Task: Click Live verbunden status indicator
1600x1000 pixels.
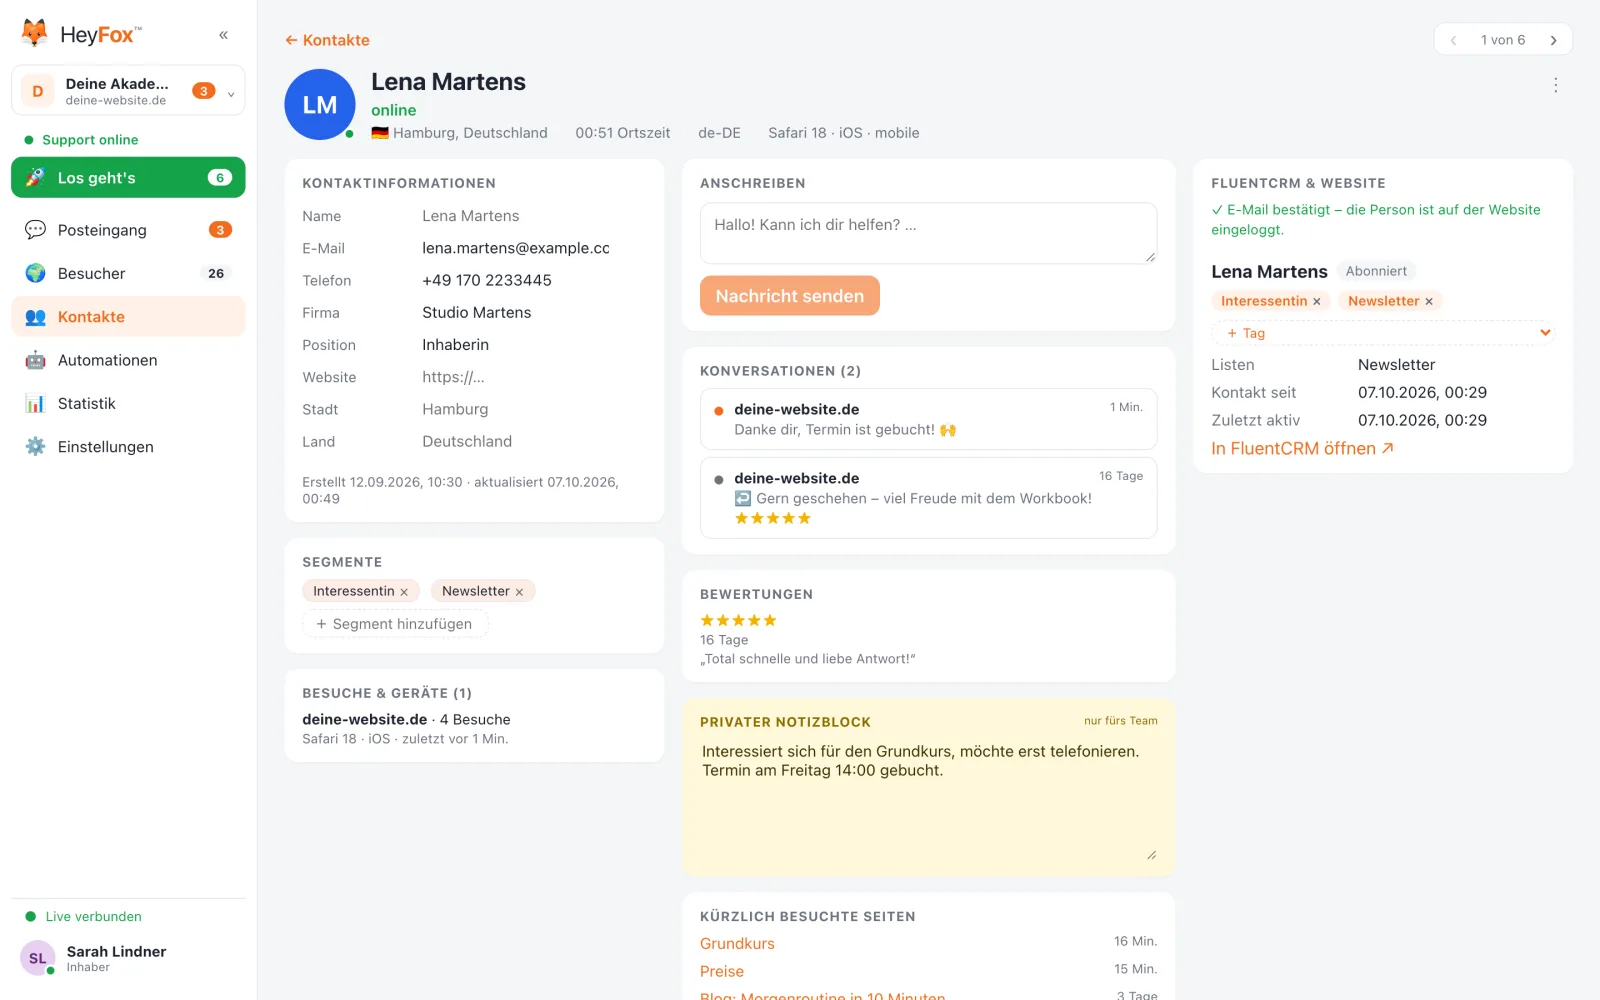Action: [83, 917]
